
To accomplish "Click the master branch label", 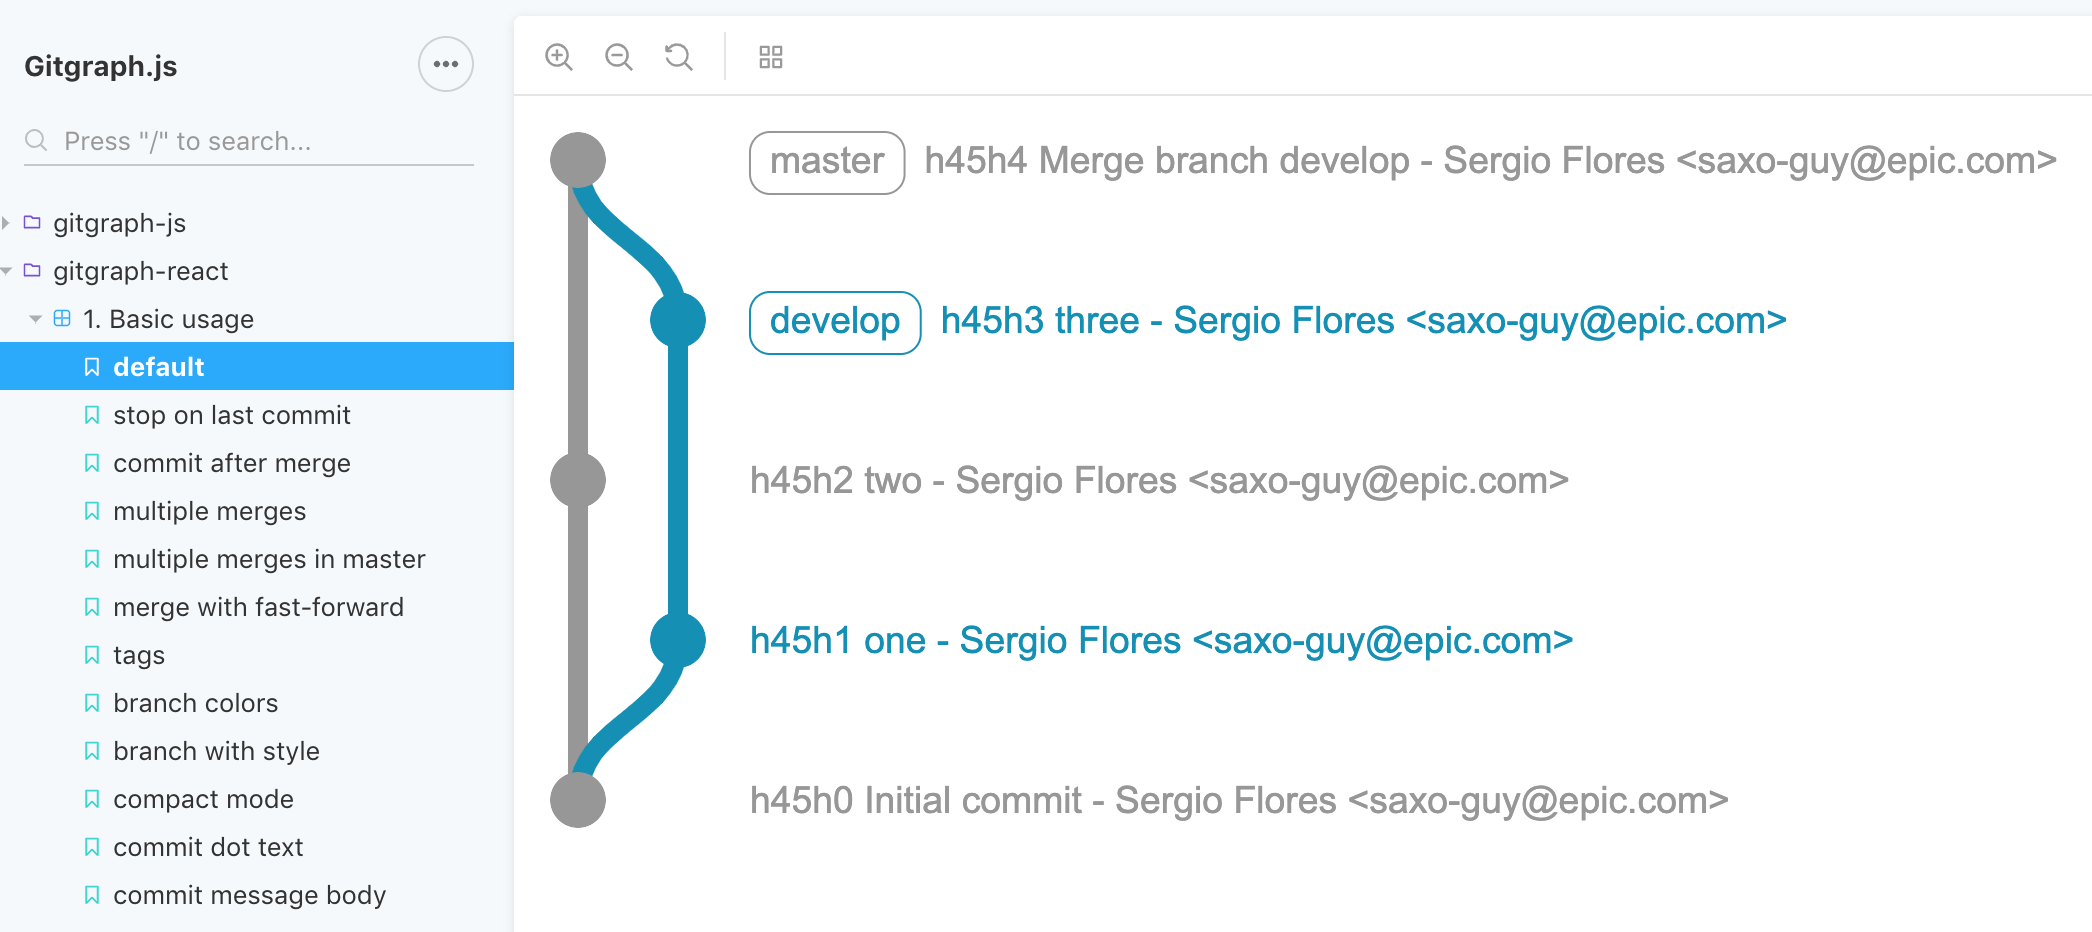I will [x=827, y=162].
